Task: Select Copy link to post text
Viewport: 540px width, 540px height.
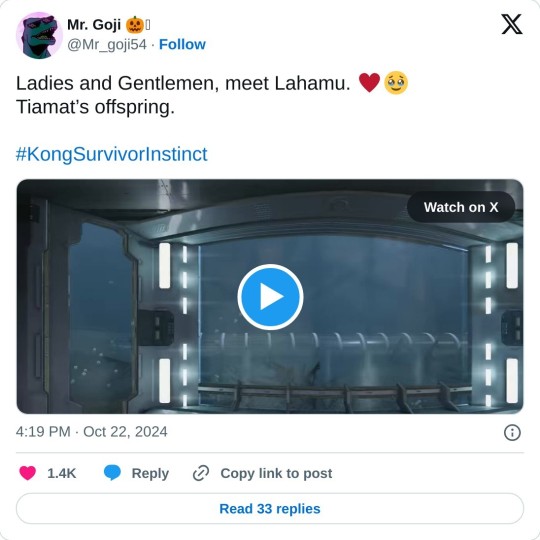Action: (x=276, y=473)
